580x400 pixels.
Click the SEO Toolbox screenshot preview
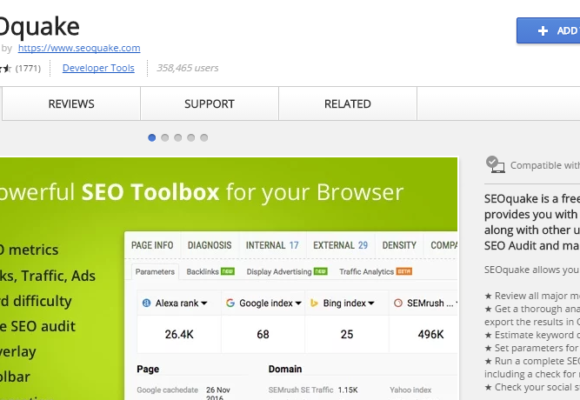(x=229, y=279)
